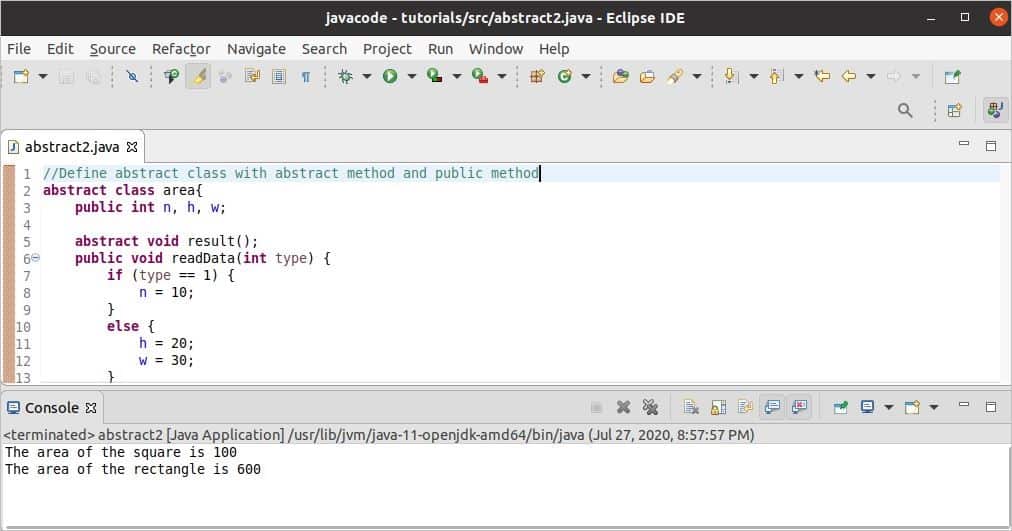The width and height of the screenshot is (1012, 531).
Task: Toggle Block Selection Mode icon
Action: tap(279, 77)
